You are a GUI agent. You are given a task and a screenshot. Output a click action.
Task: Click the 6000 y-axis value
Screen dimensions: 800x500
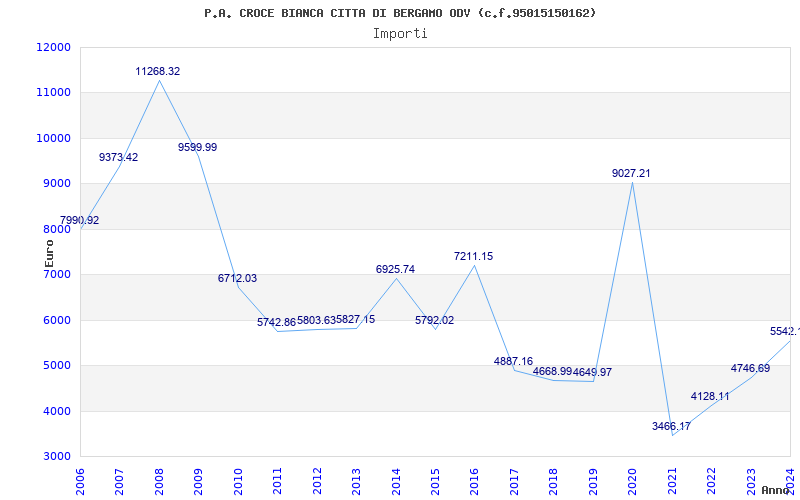coord(57,320)
